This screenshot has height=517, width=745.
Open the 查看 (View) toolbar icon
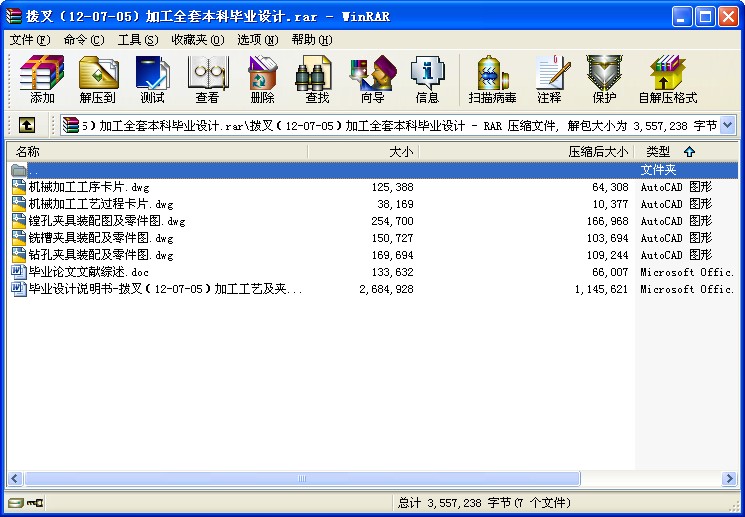tap(207, 79)
